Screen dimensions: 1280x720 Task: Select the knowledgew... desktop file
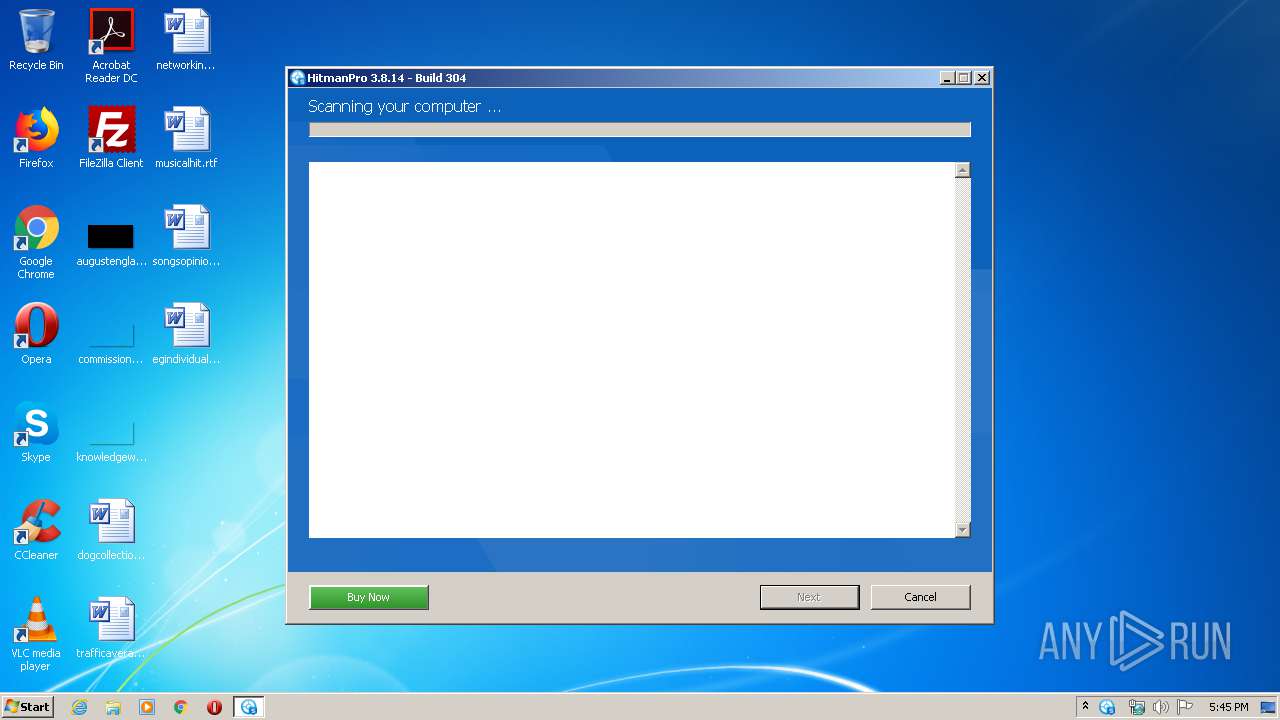[x=111, y=440]
